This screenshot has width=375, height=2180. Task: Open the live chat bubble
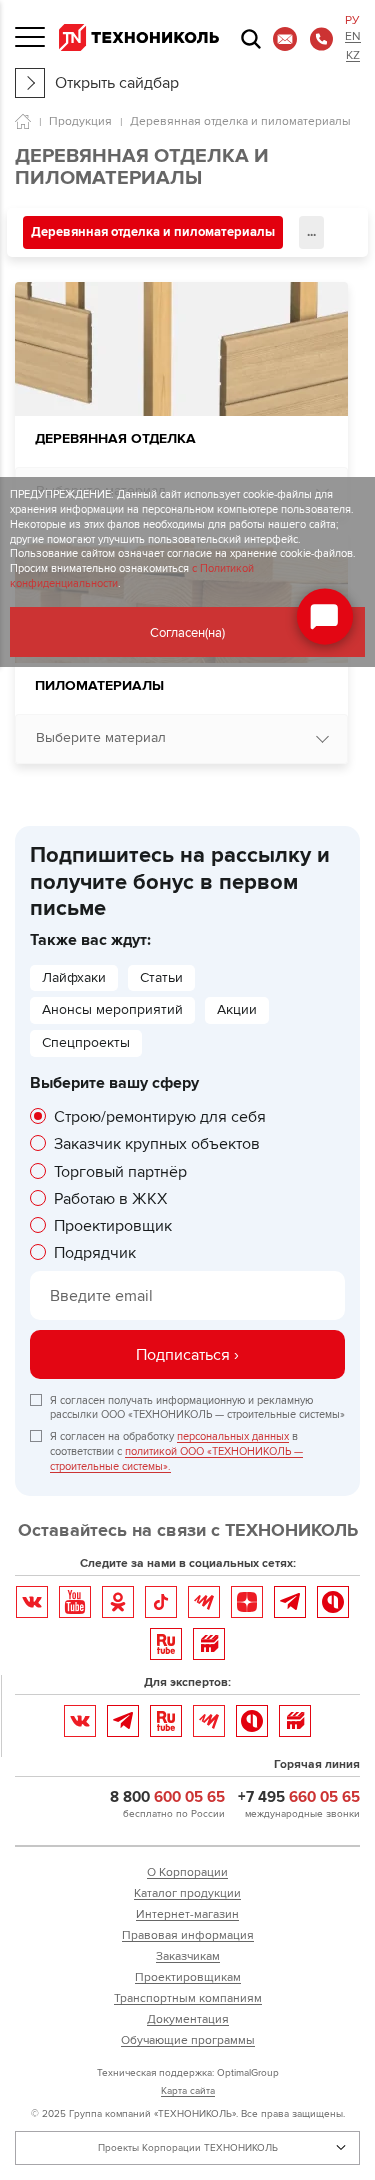325,617
